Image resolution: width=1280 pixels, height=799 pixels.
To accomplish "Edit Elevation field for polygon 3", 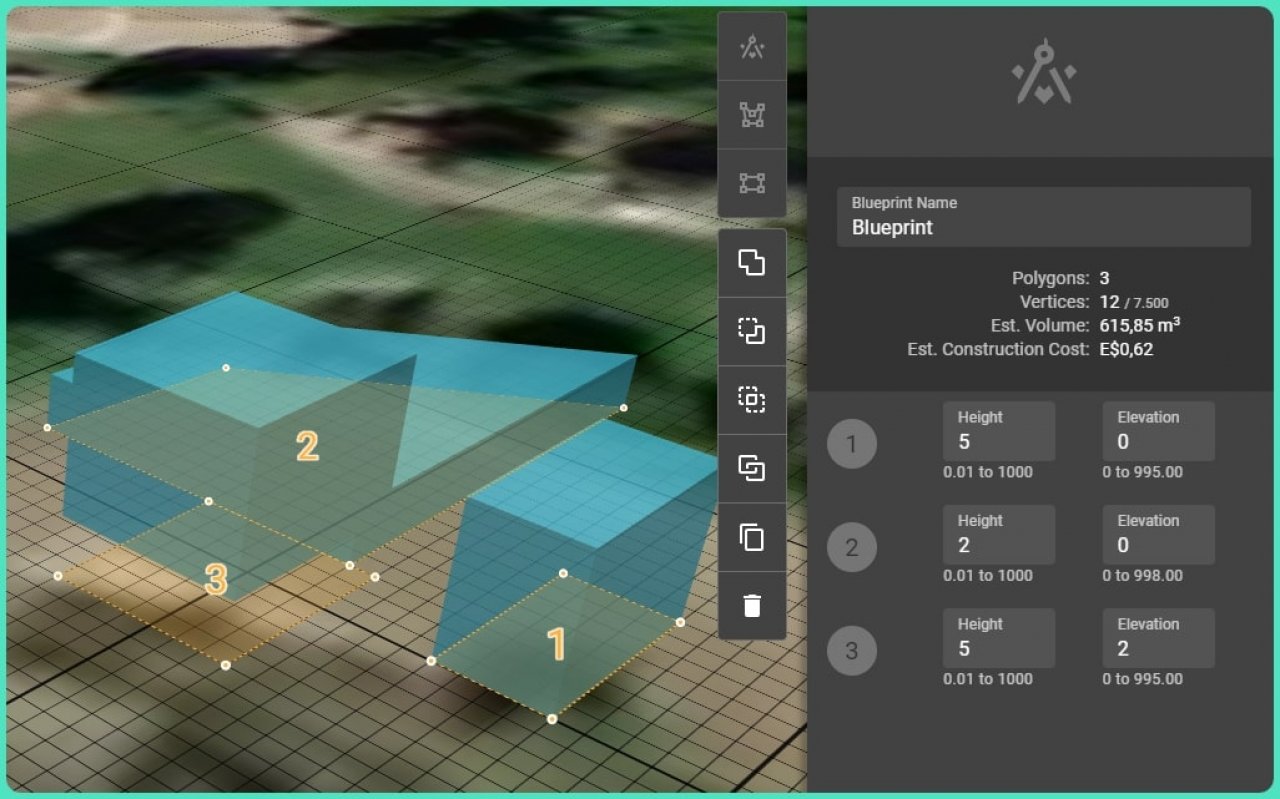I will click(x=1158, y=638).
